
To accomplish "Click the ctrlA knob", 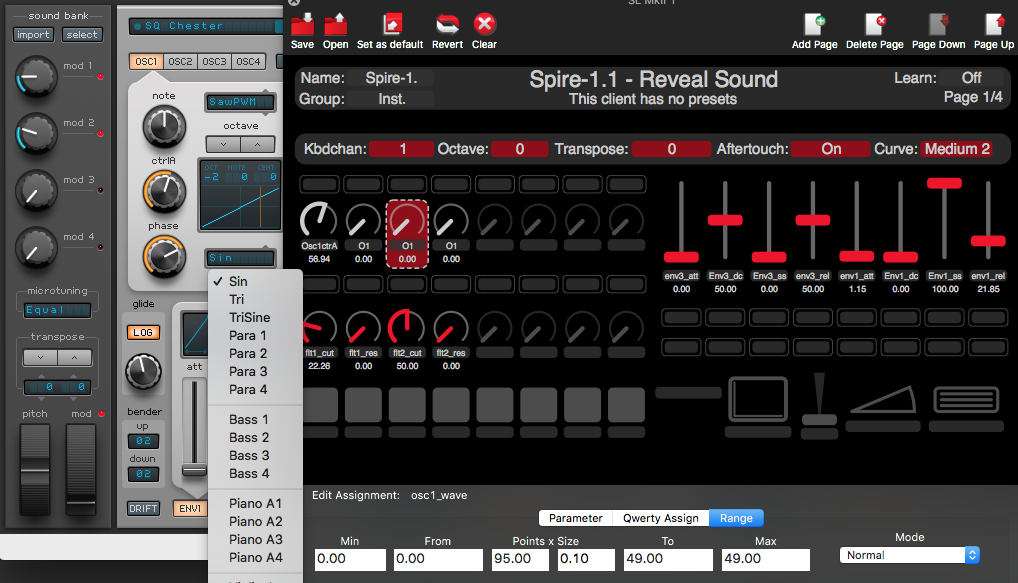I will tap(164, 192).
